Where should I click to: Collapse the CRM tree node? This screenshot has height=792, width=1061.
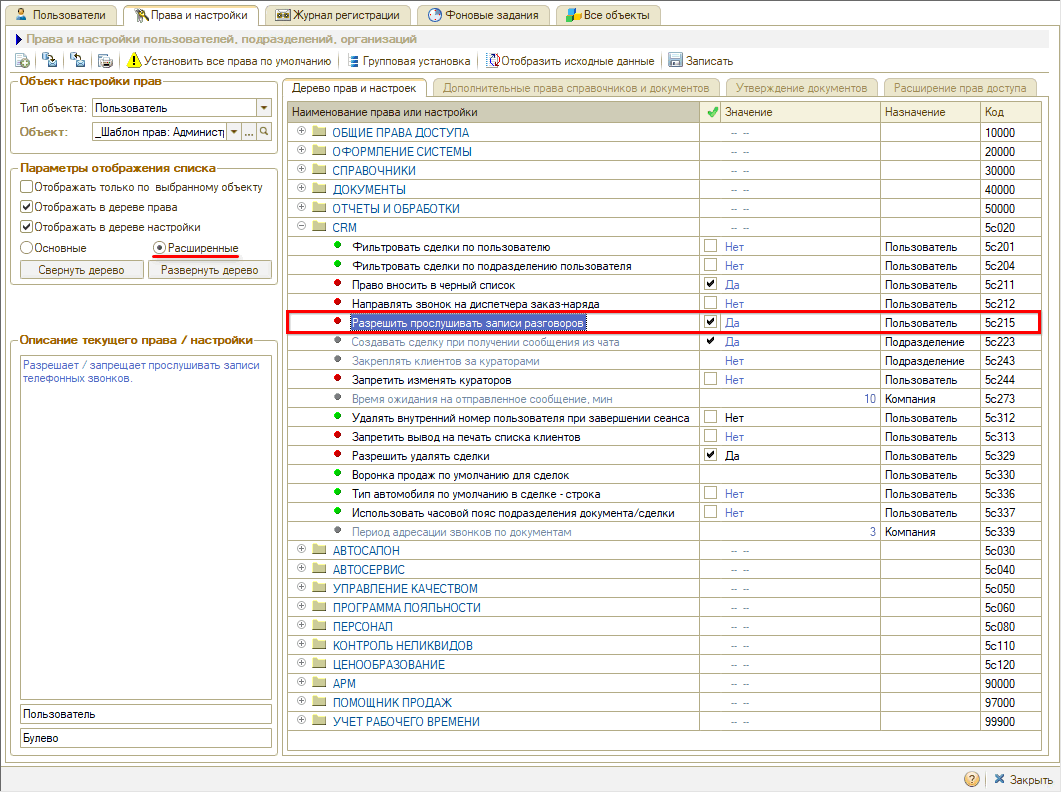point(301,228)
